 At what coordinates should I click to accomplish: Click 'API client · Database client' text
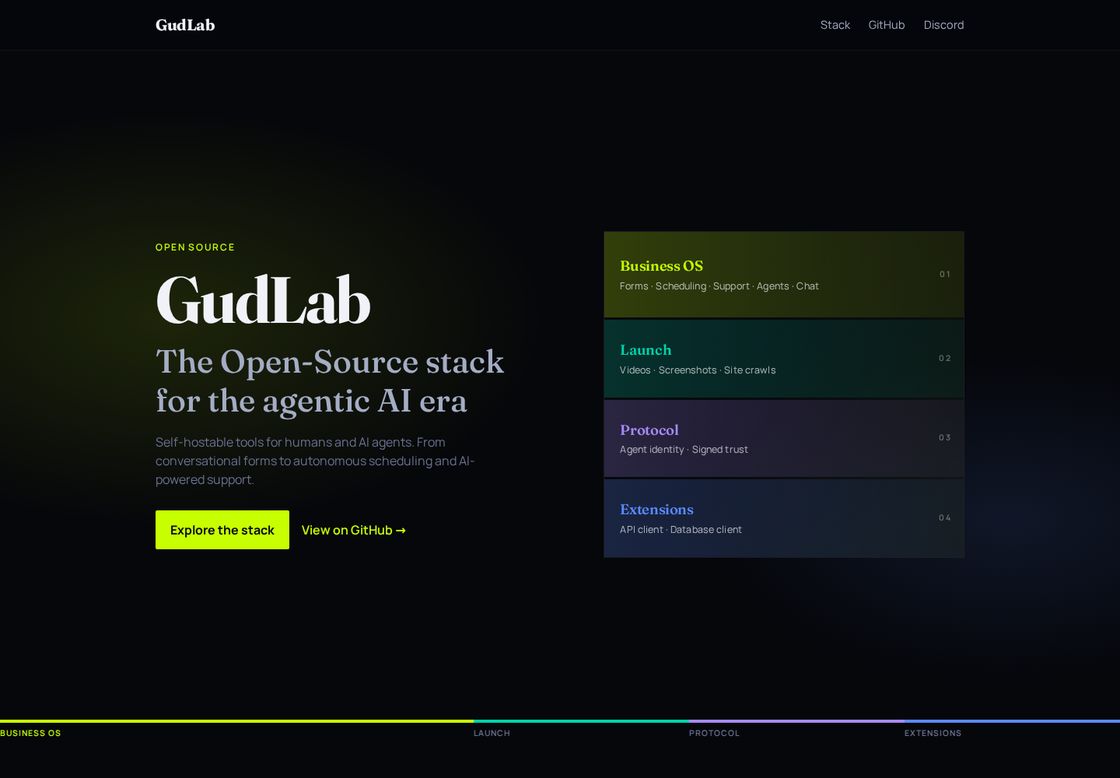coord(681,529)
